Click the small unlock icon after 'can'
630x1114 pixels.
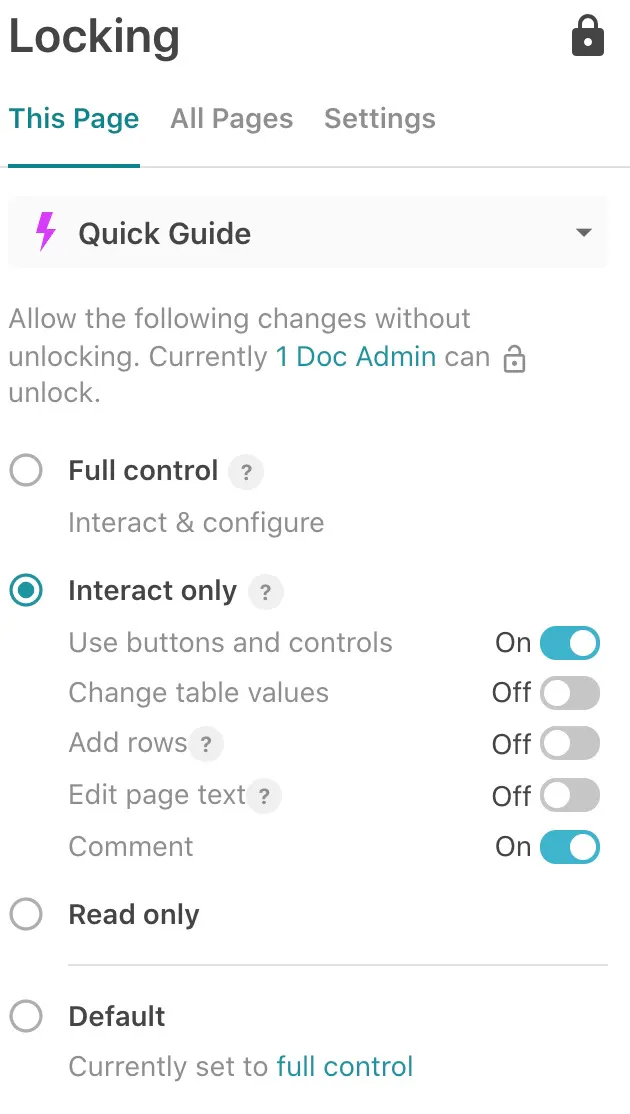click(x=514, y=359)
